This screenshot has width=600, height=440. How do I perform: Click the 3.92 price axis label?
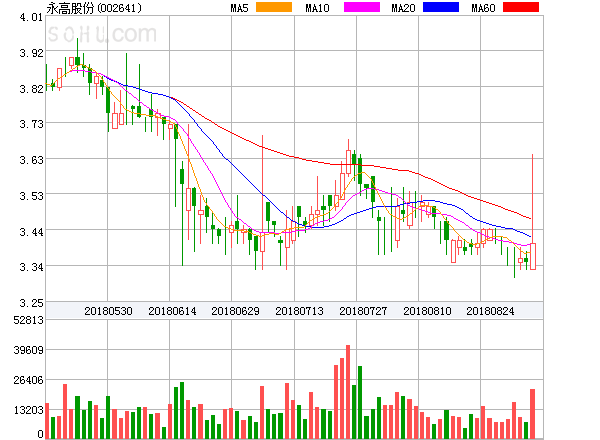(x=31, y=53)
